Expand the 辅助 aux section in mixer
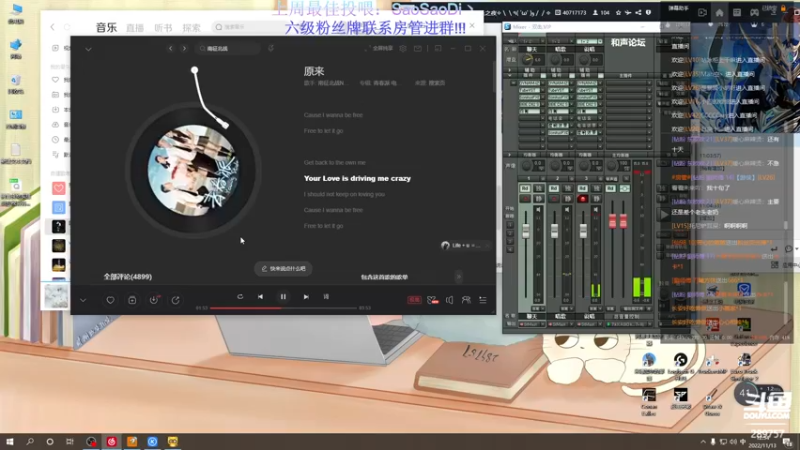The width and height of the screenshot is (800, 450). [x=510, y=69]
